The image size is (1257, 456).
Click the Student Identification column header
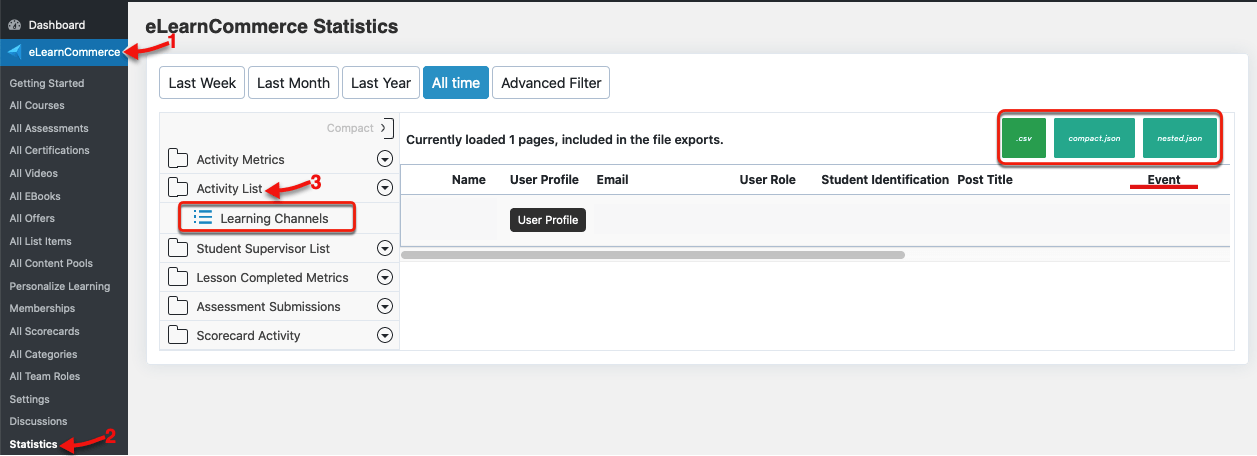tap(885, 180)
